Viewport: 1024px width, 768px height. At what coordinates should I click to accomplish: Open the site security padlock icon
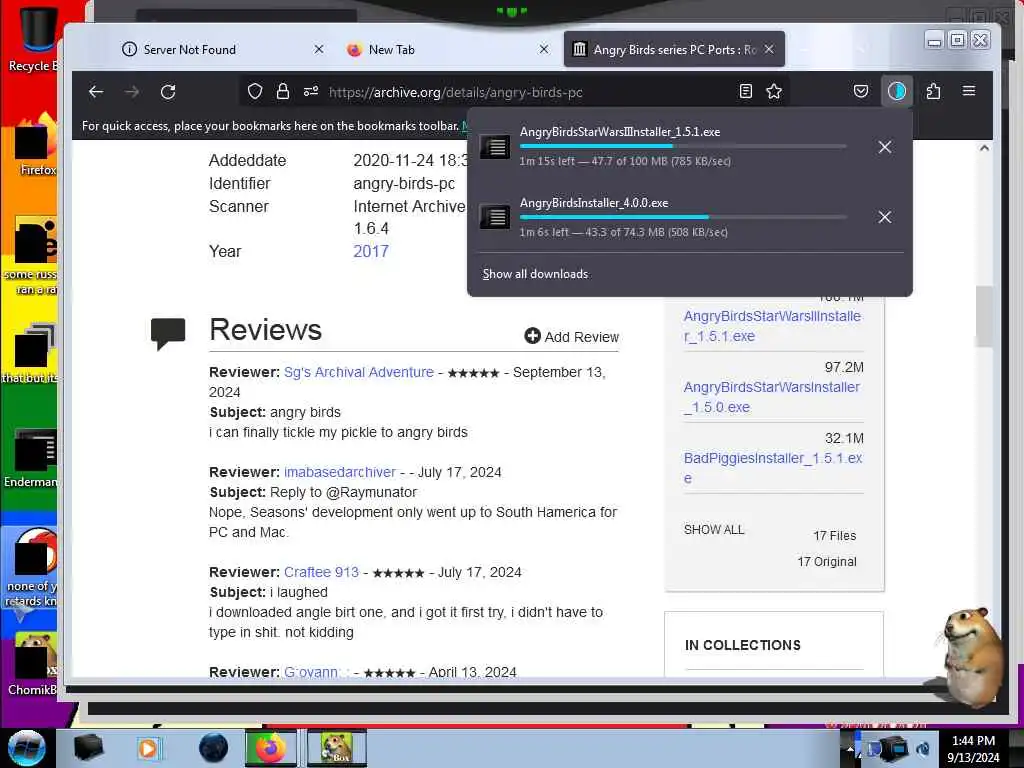tap(283, 92)
